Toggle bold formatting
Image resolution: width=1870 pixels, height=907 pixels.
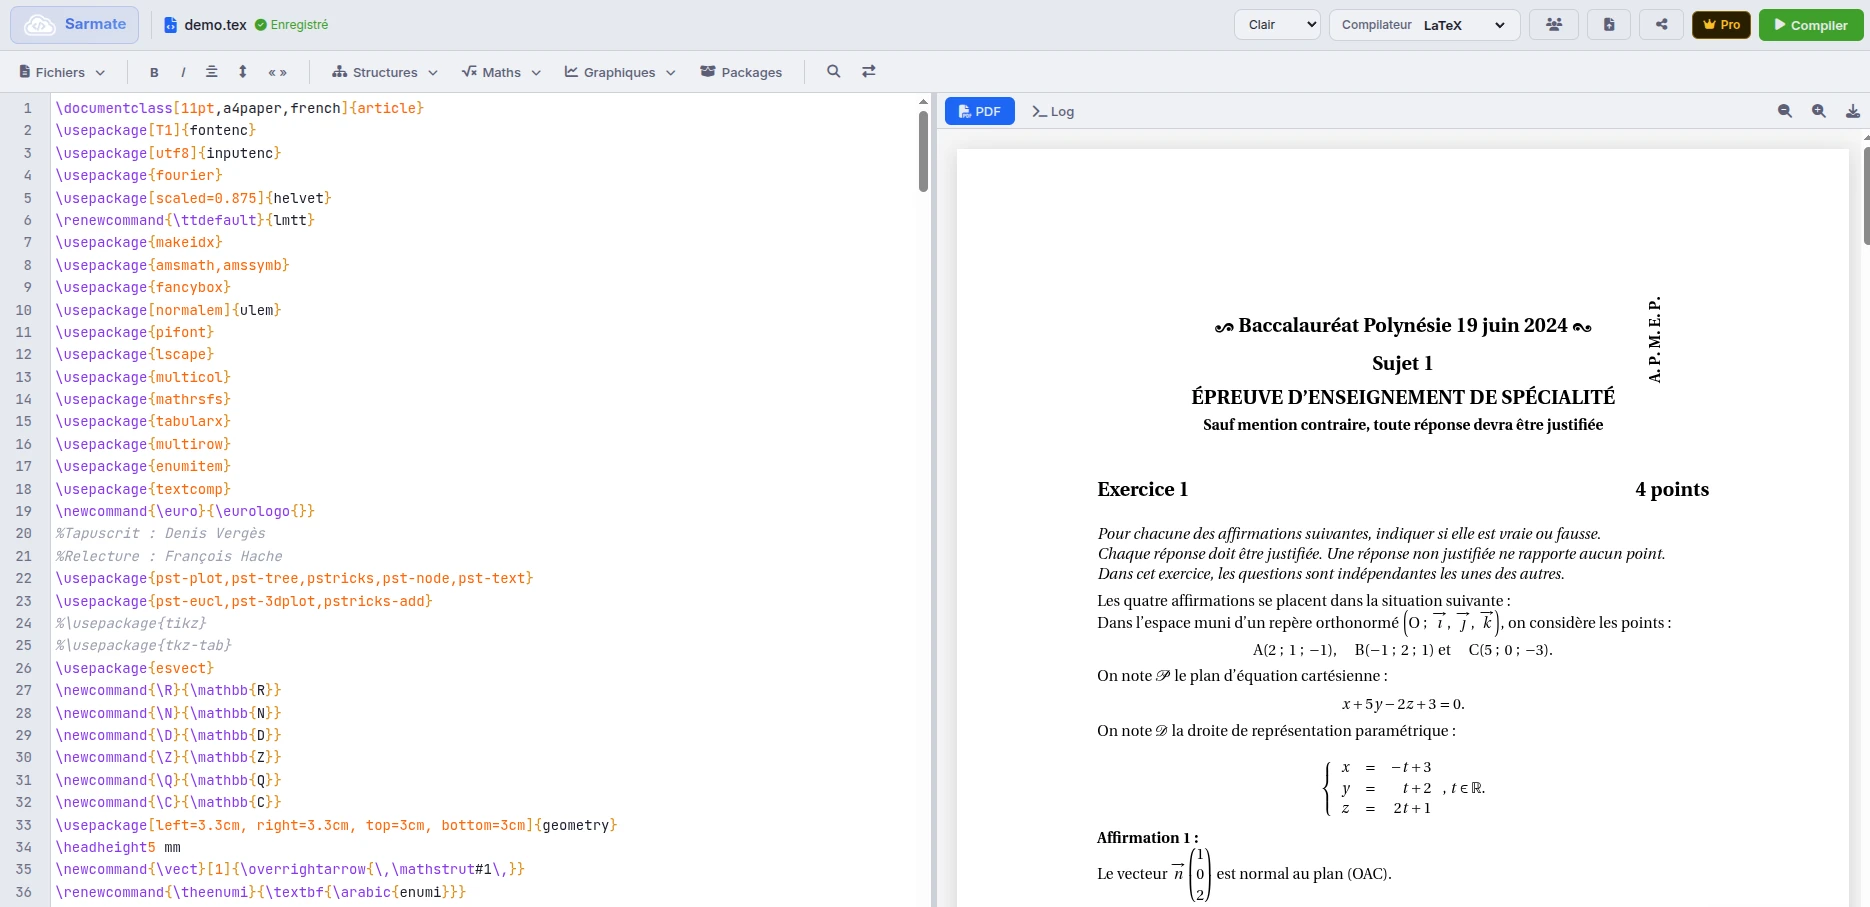point(155,72)
